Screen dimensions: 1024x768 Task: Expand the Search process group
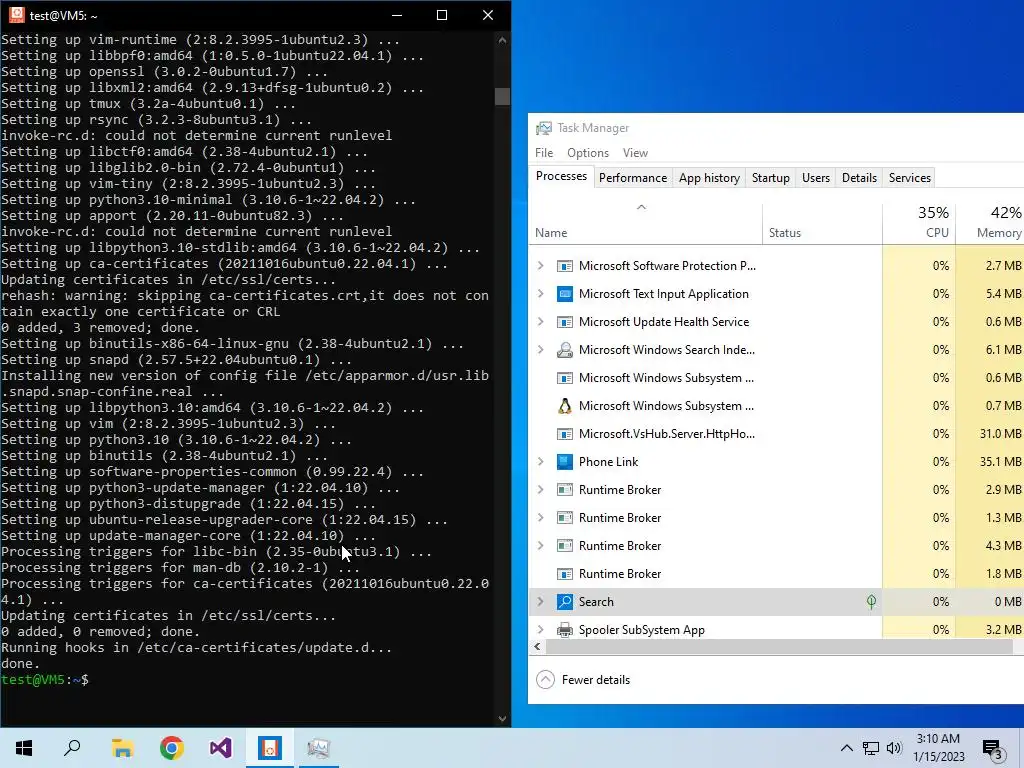[541, 602]
